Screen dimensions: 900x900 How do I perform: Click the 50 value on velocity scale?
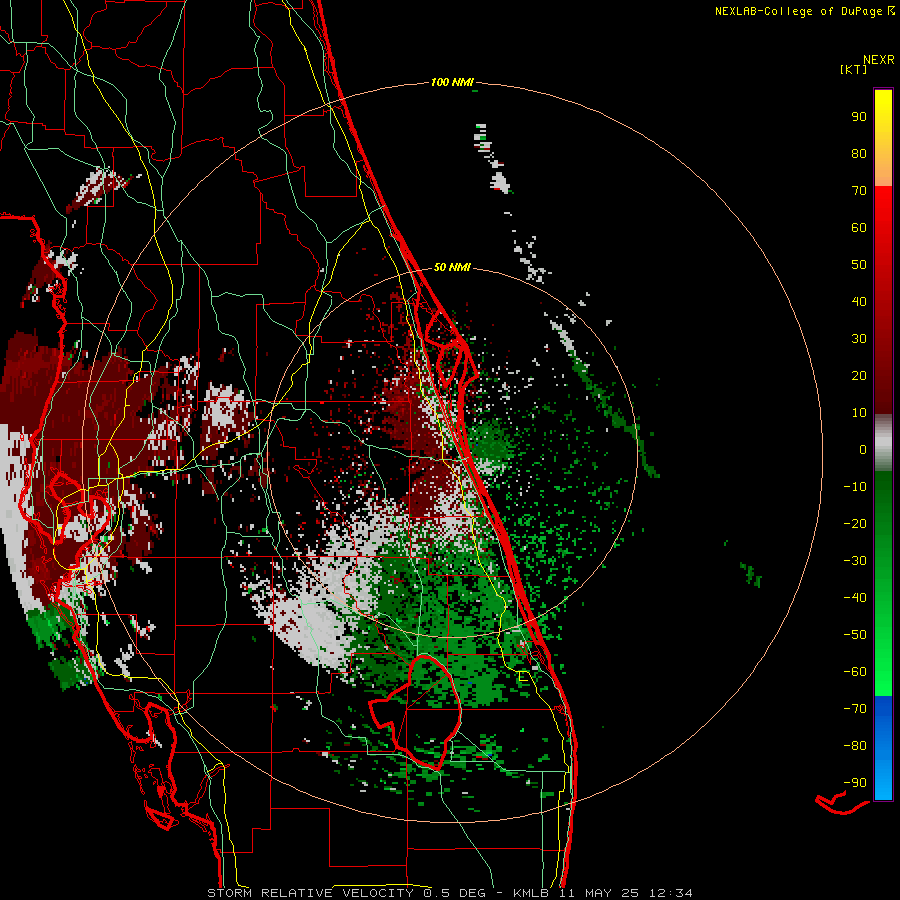[x=859, y=265]
